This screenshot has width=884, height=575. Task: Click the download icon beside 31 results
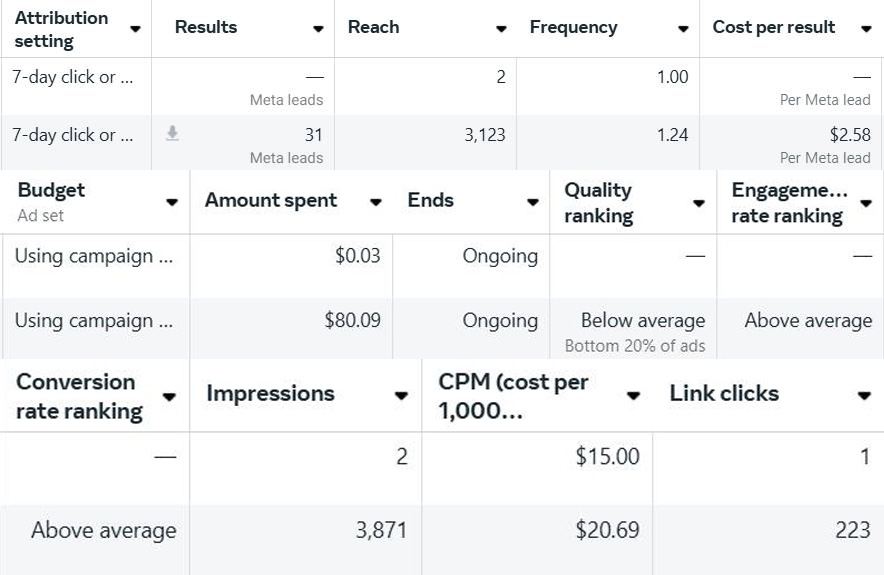172,134
